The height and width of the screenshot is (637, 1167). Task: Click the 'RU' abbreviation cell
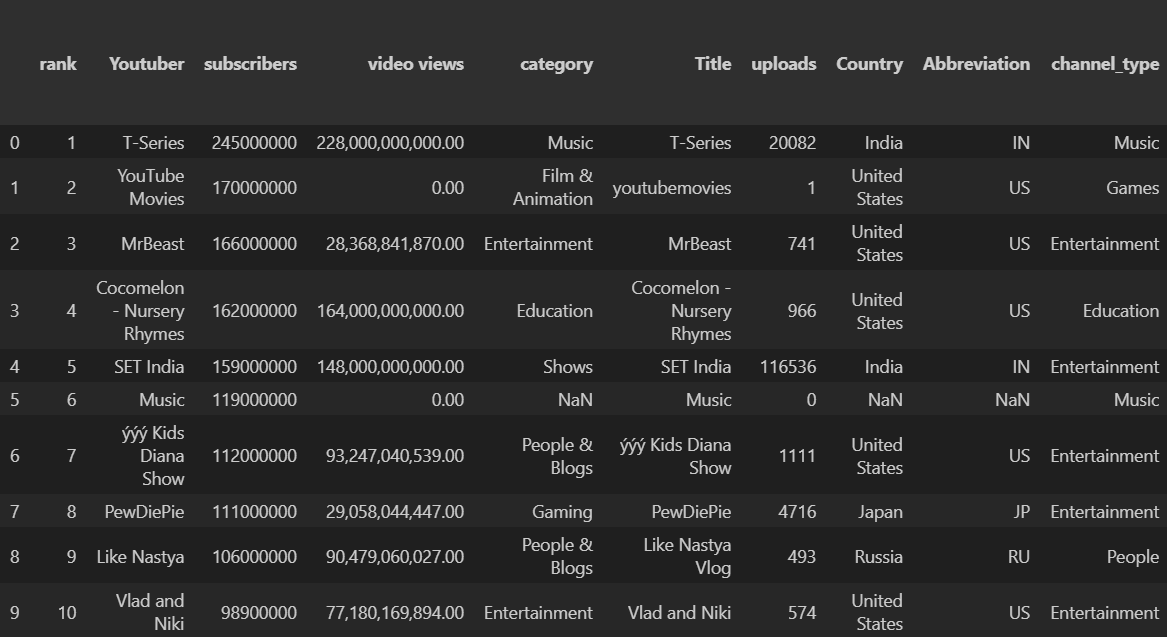(x=1018, y=557)
